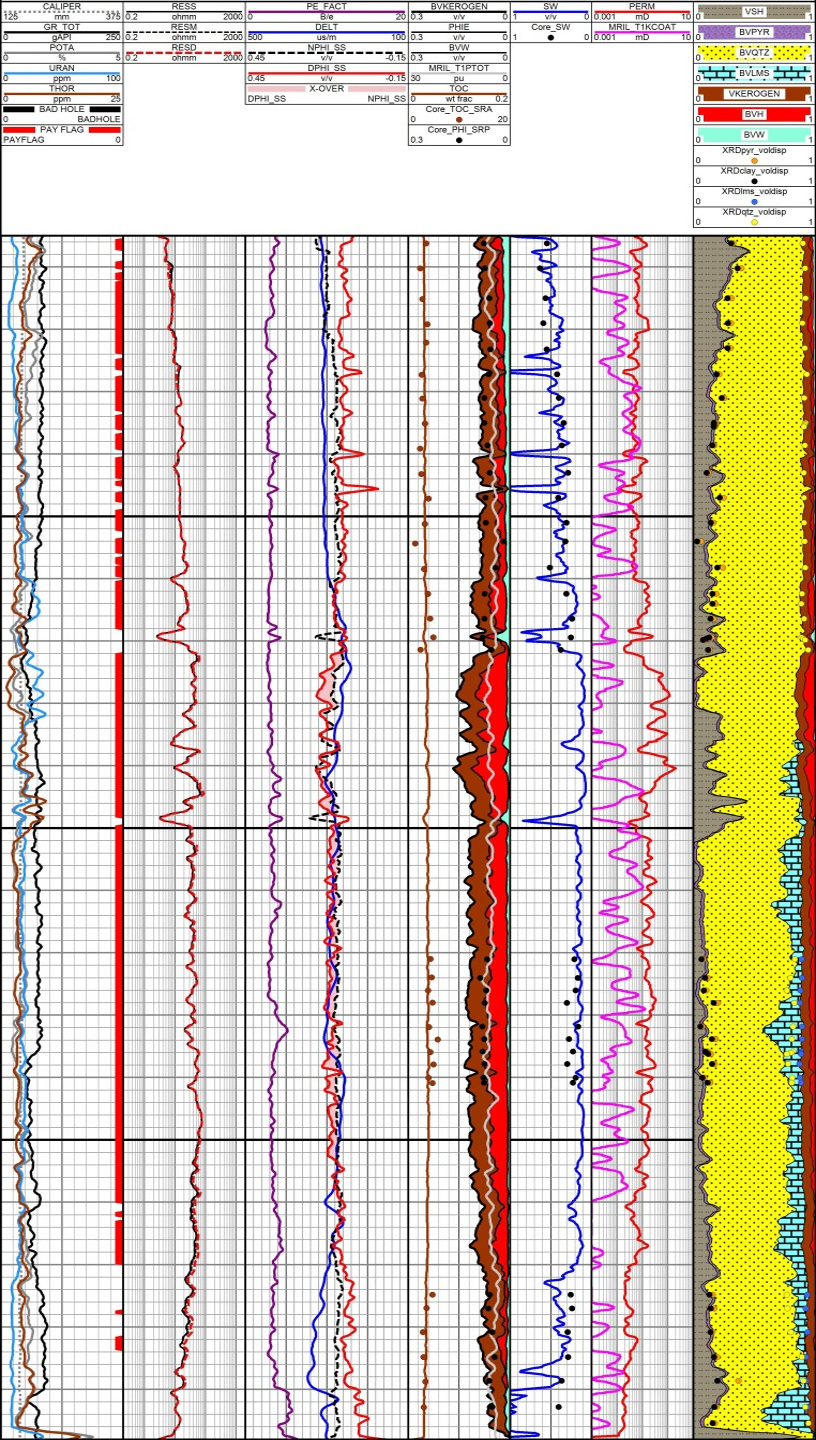Click the BVLMS brick pattern legend
Screen dimensions: 816x1440
pyautogui.click(x=753, y=73)
